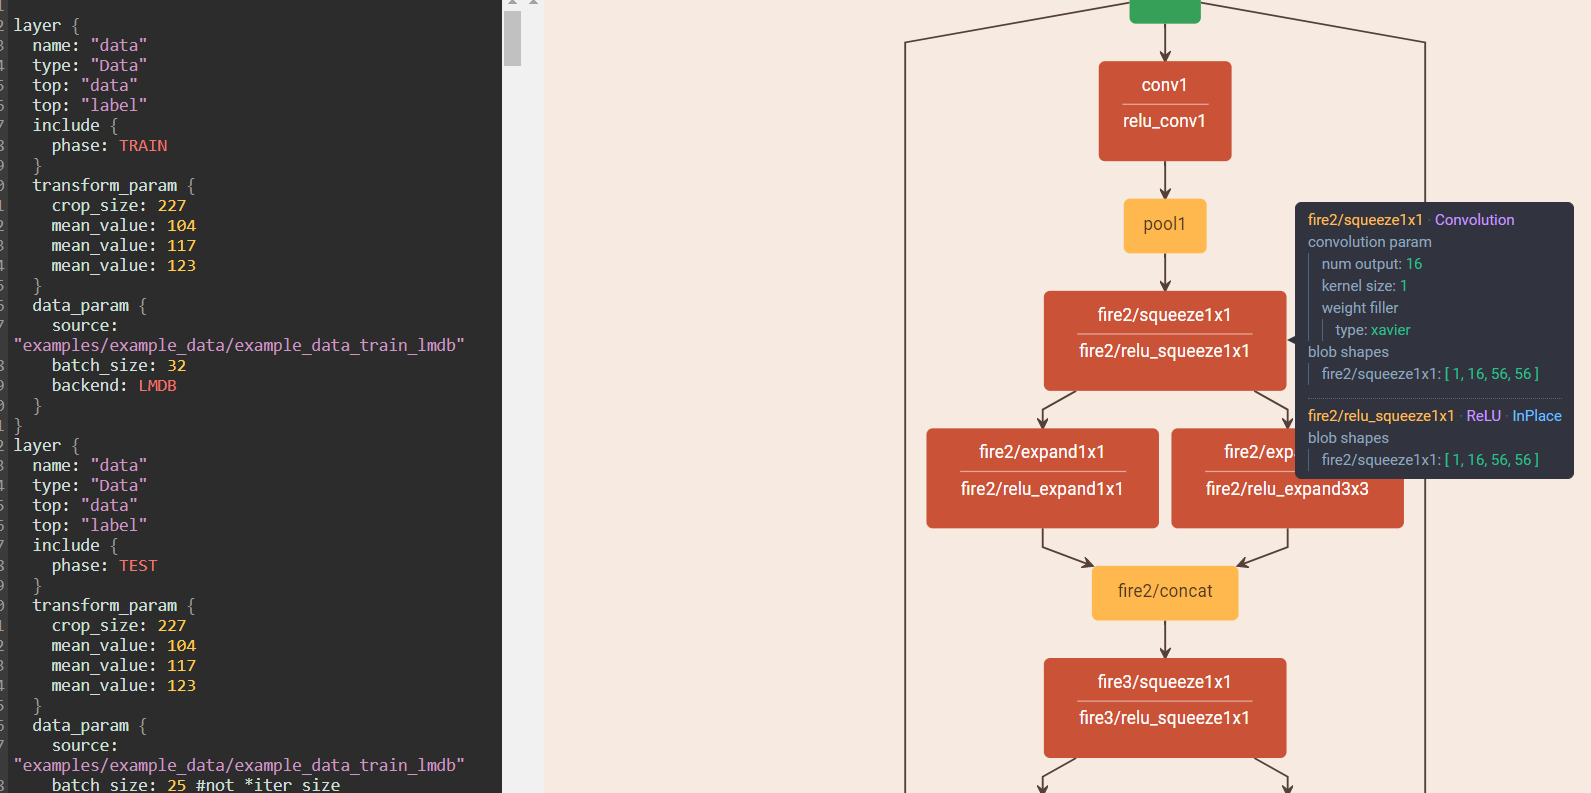Click 'mean_value: 117' in the TEST layer
Viewport: 1591px width, 793px height.
[x=123, y=666]
